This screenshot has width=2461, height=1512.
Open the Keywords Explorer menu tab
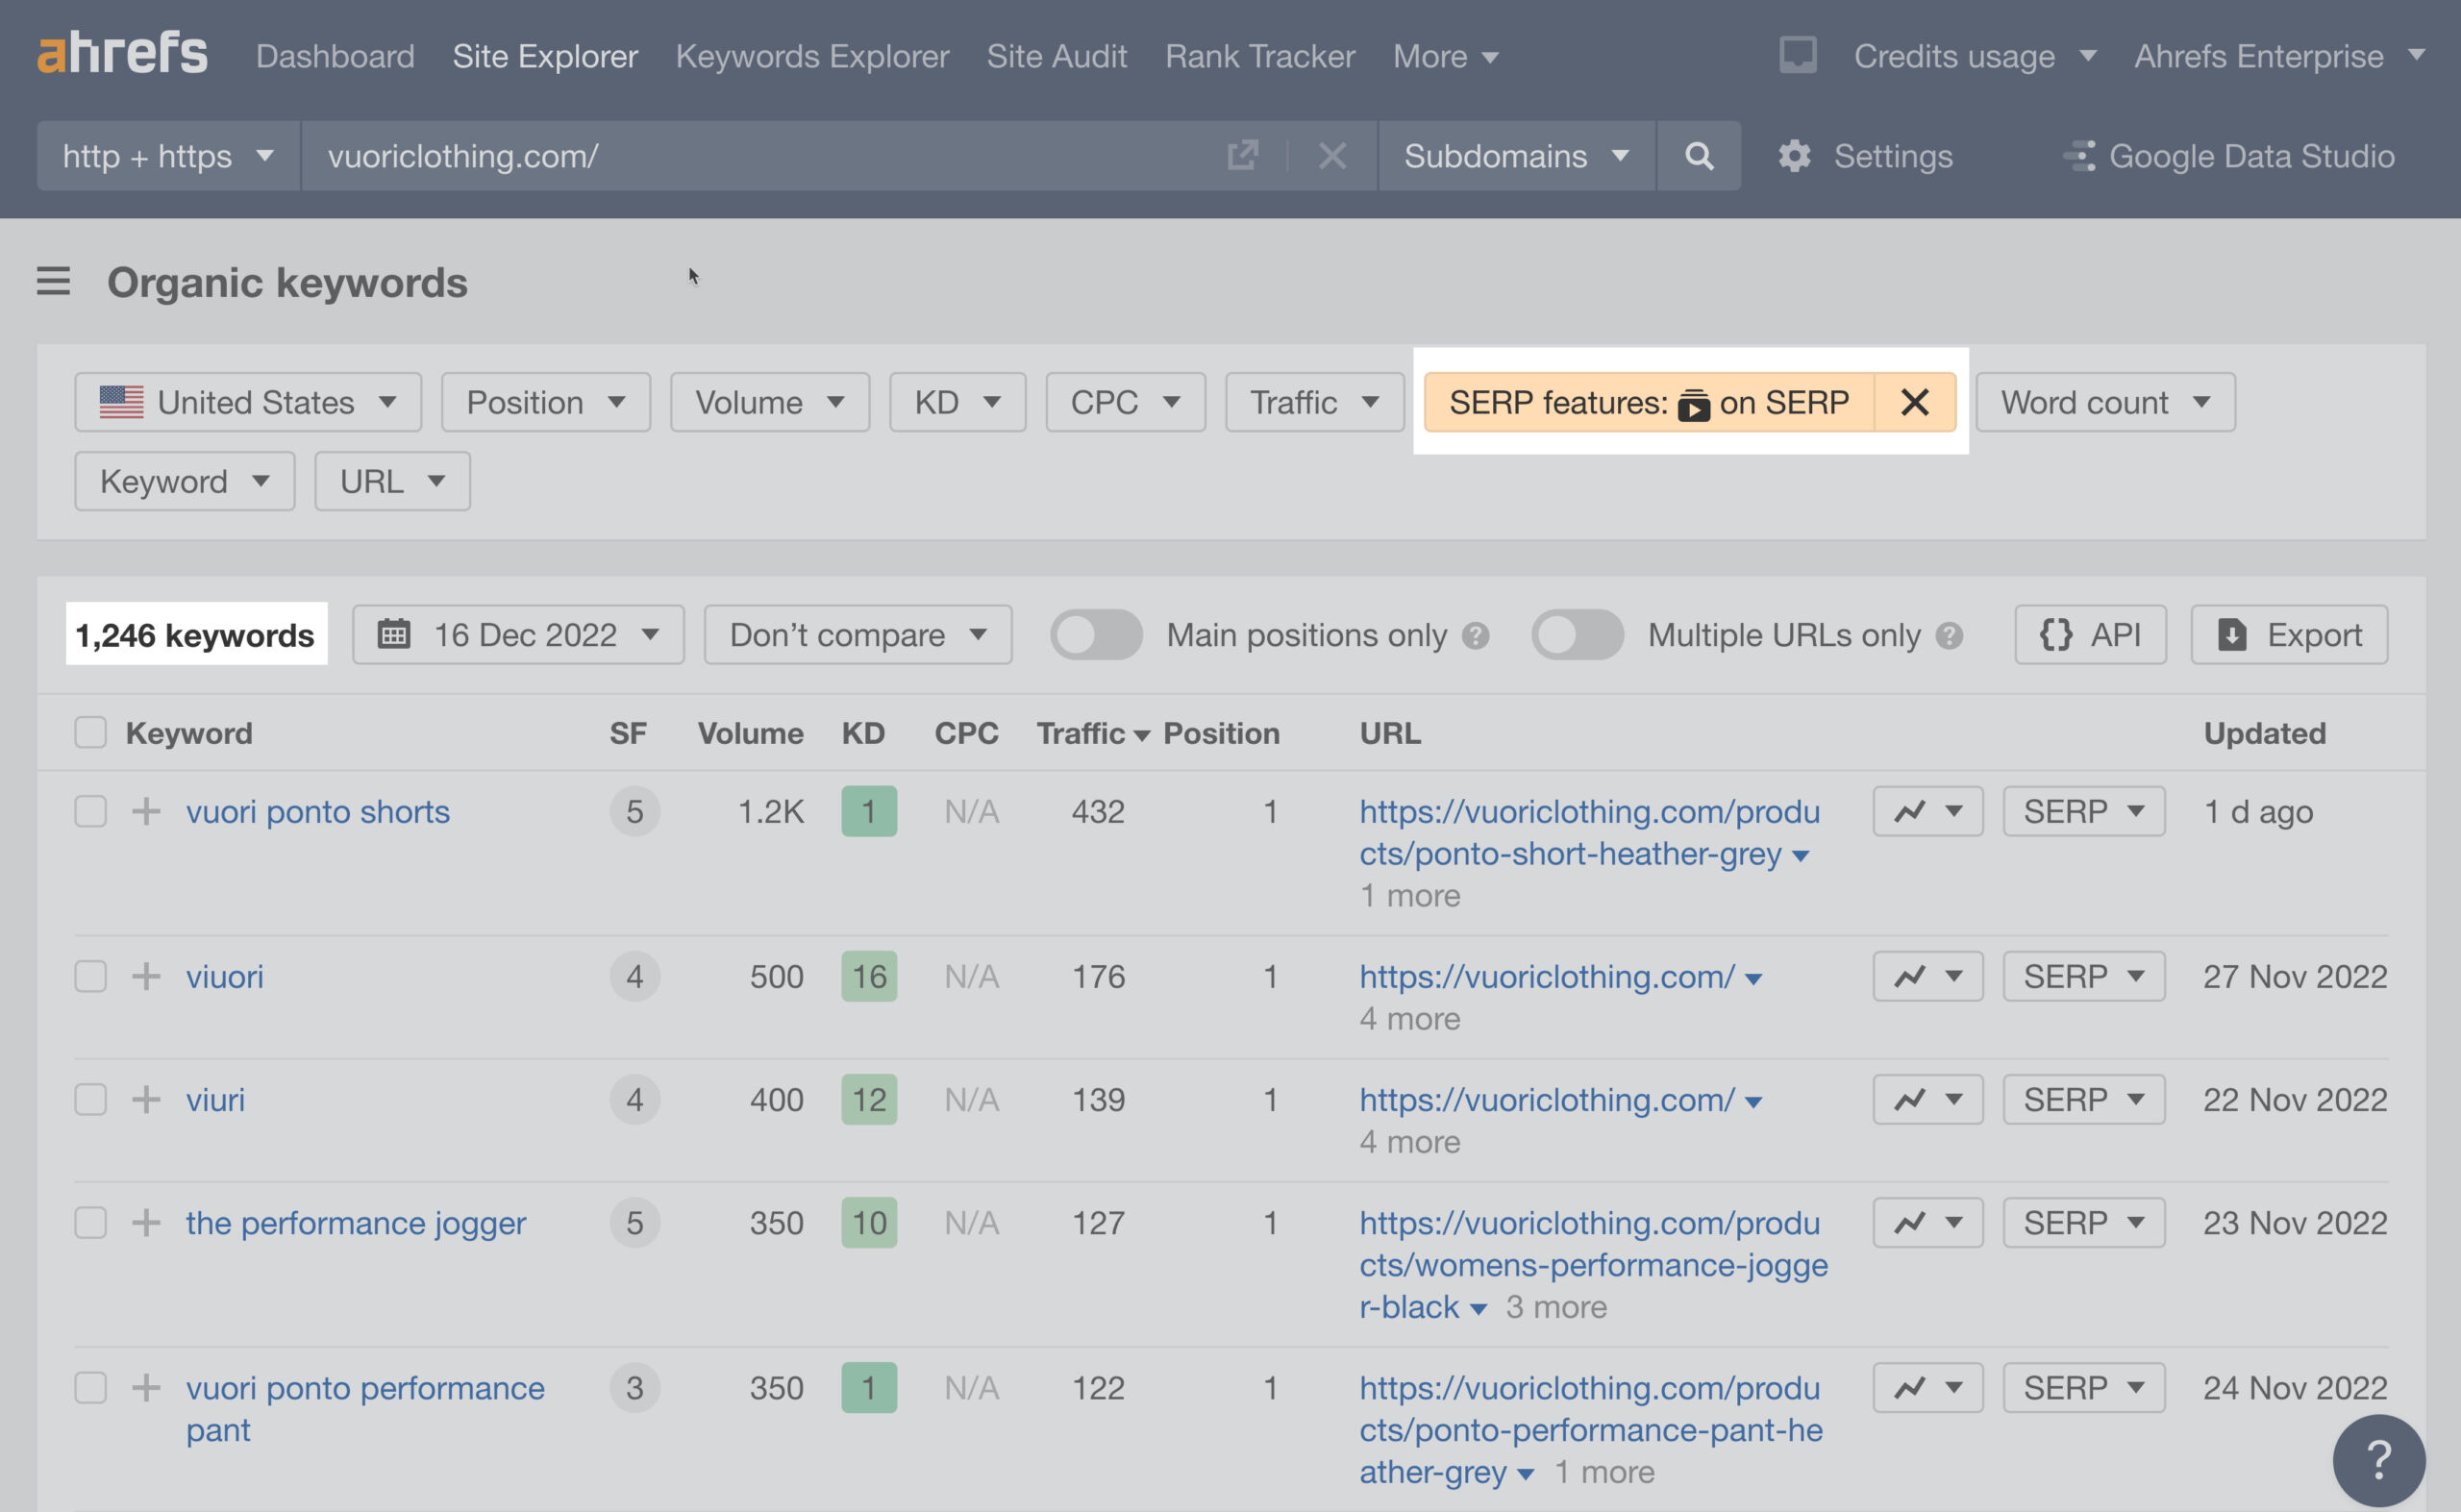pos(814,53)
